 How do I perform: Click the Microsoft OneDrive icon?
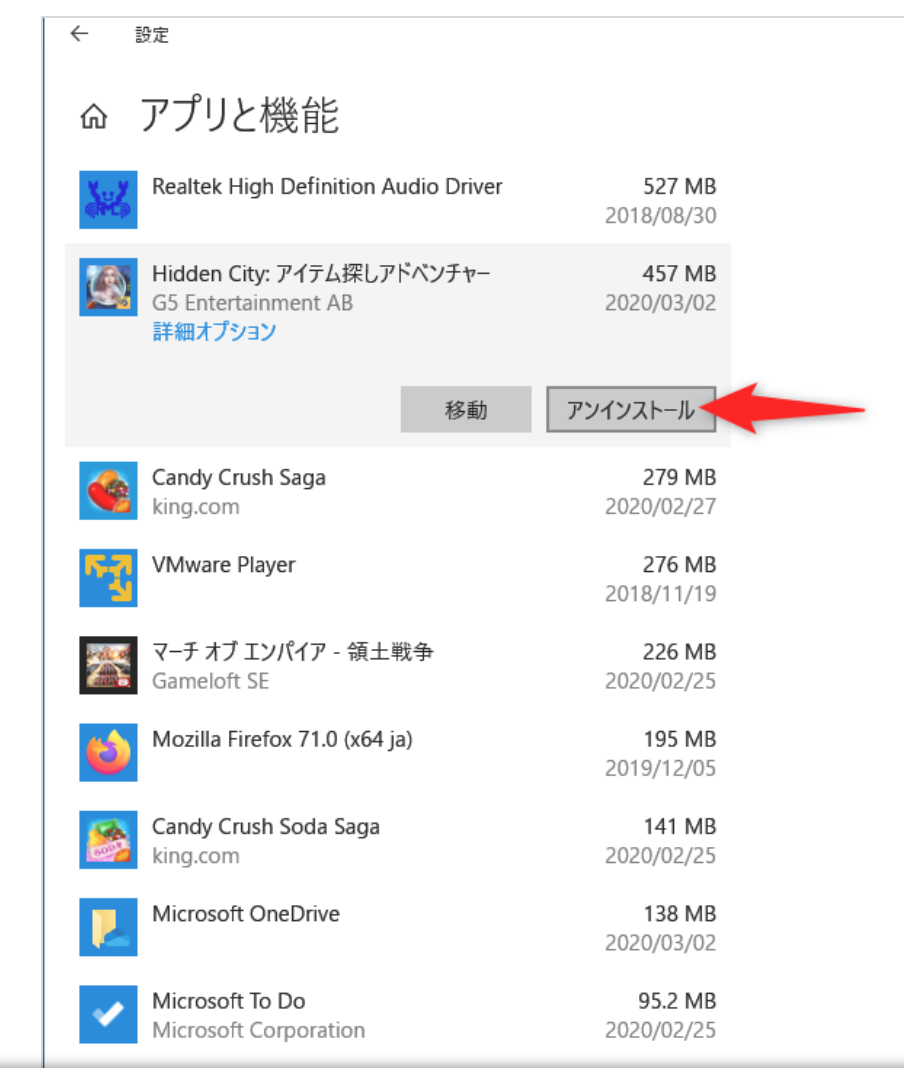coord(108,927)
